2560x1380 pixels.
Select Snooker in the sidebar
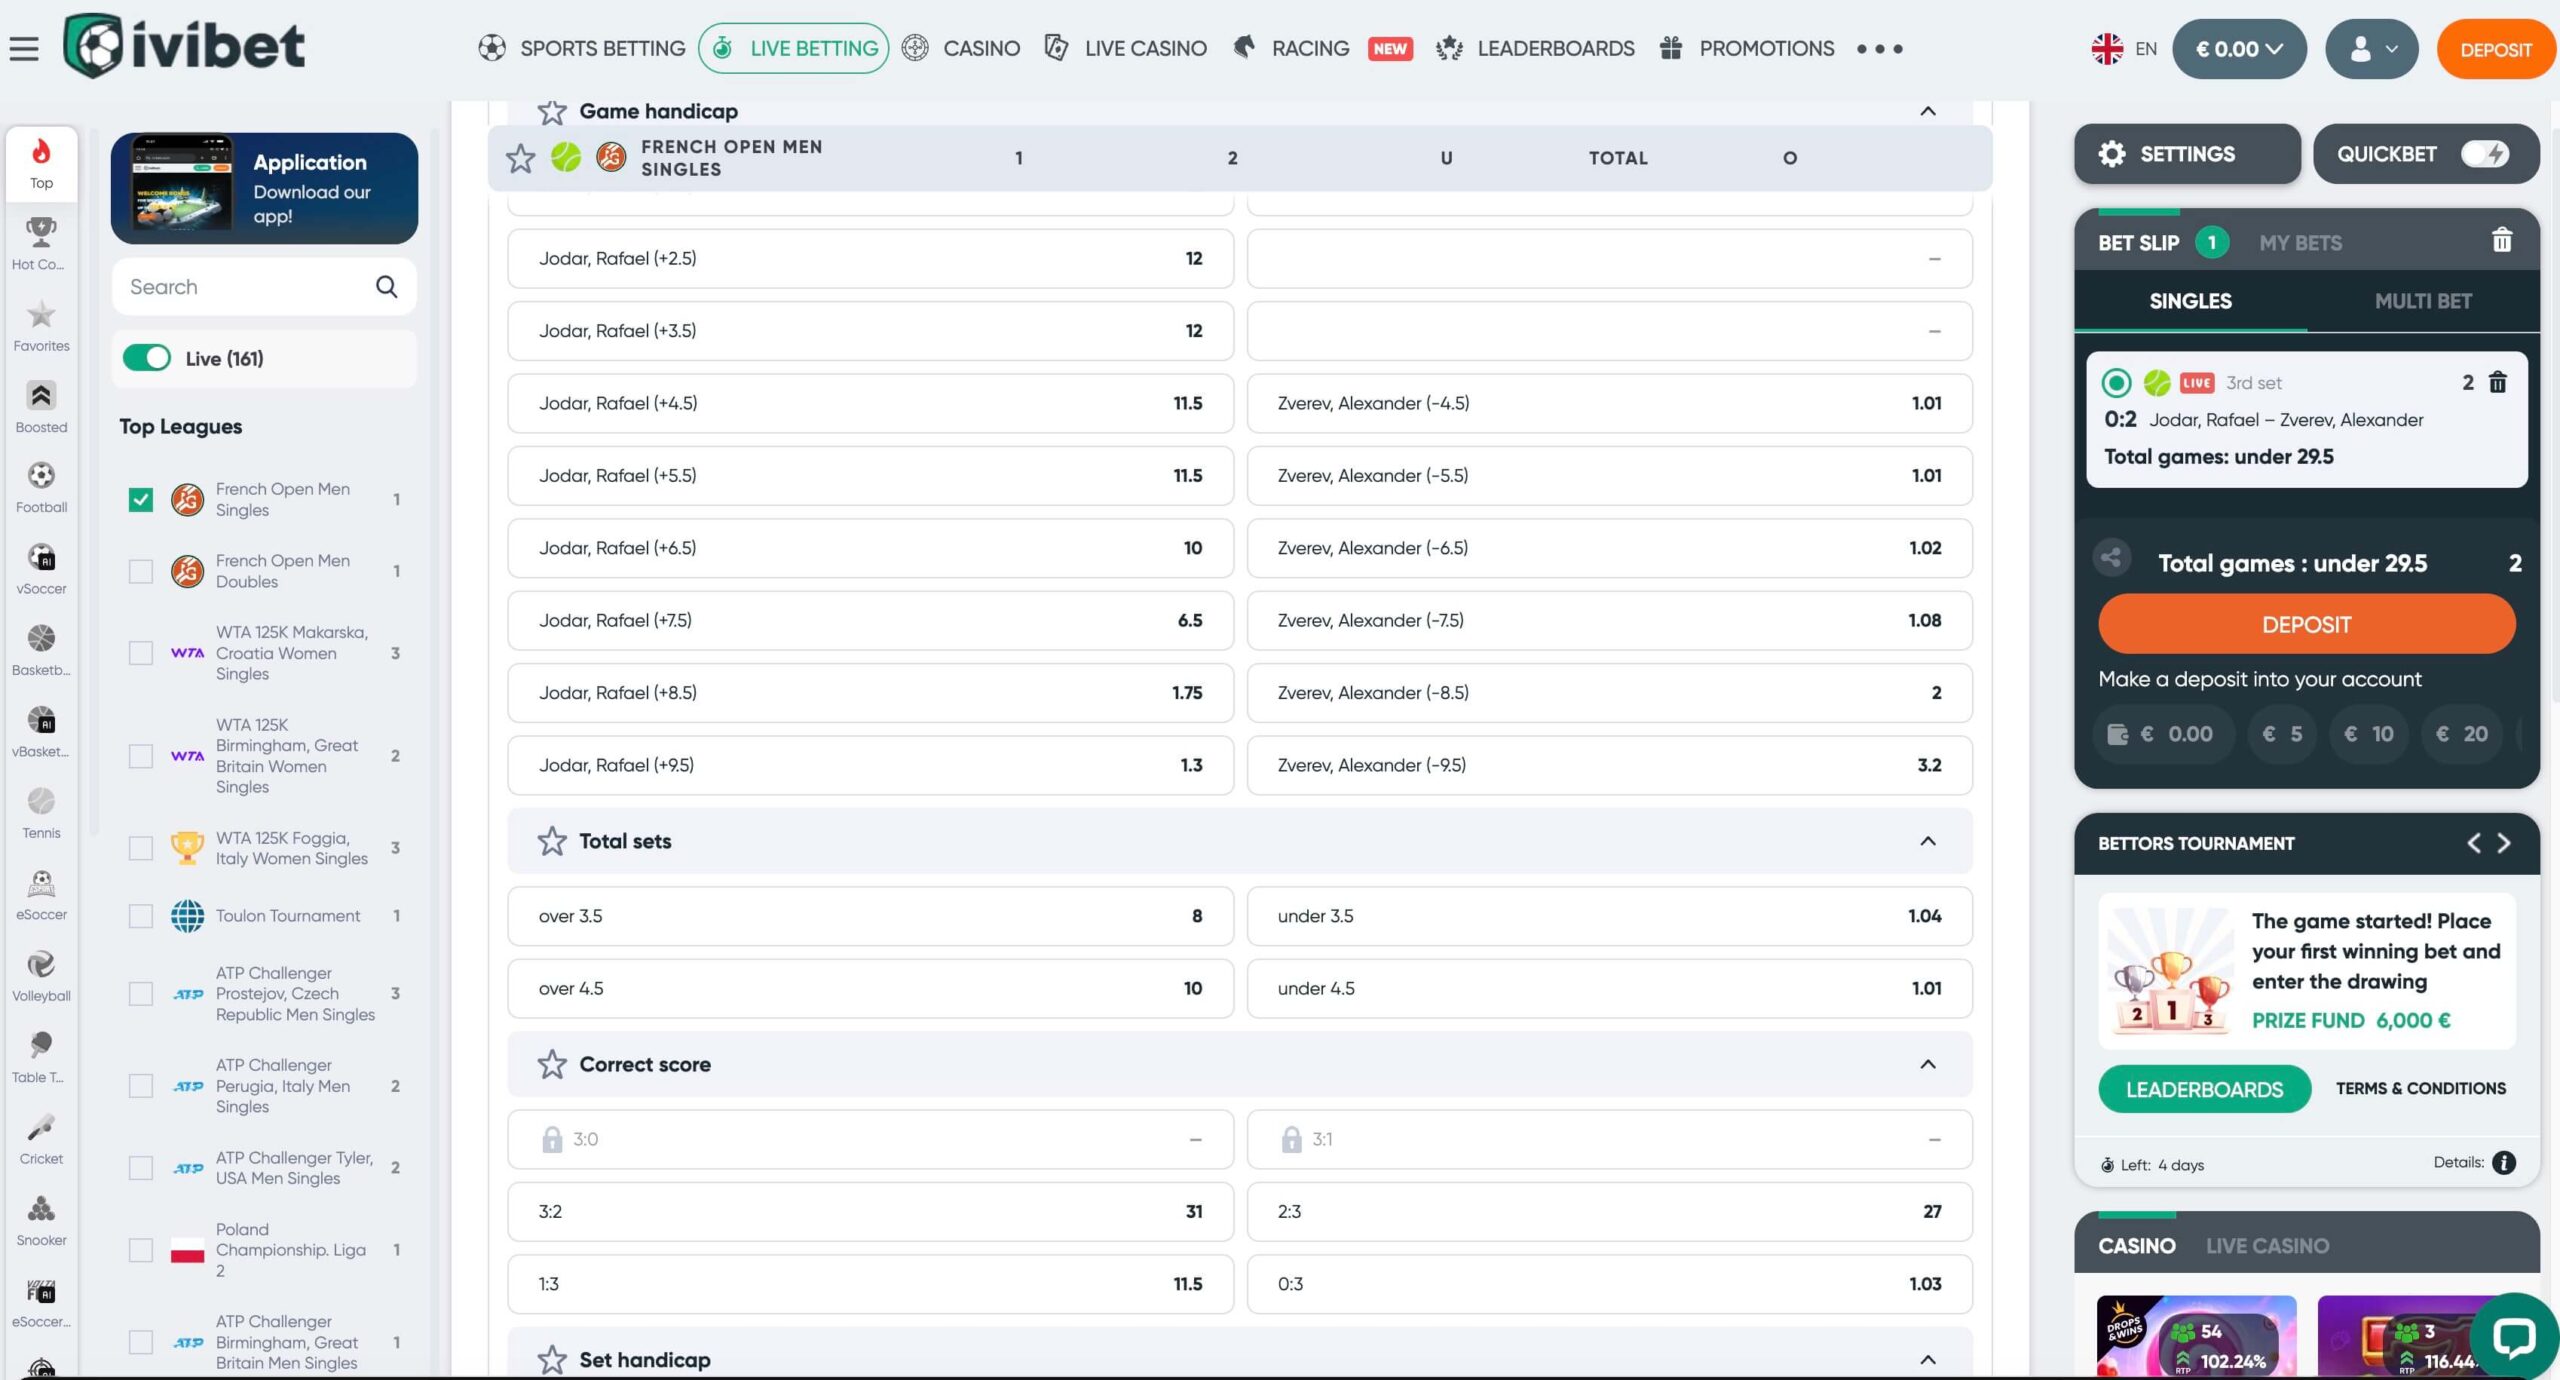tap(41, 1220)
